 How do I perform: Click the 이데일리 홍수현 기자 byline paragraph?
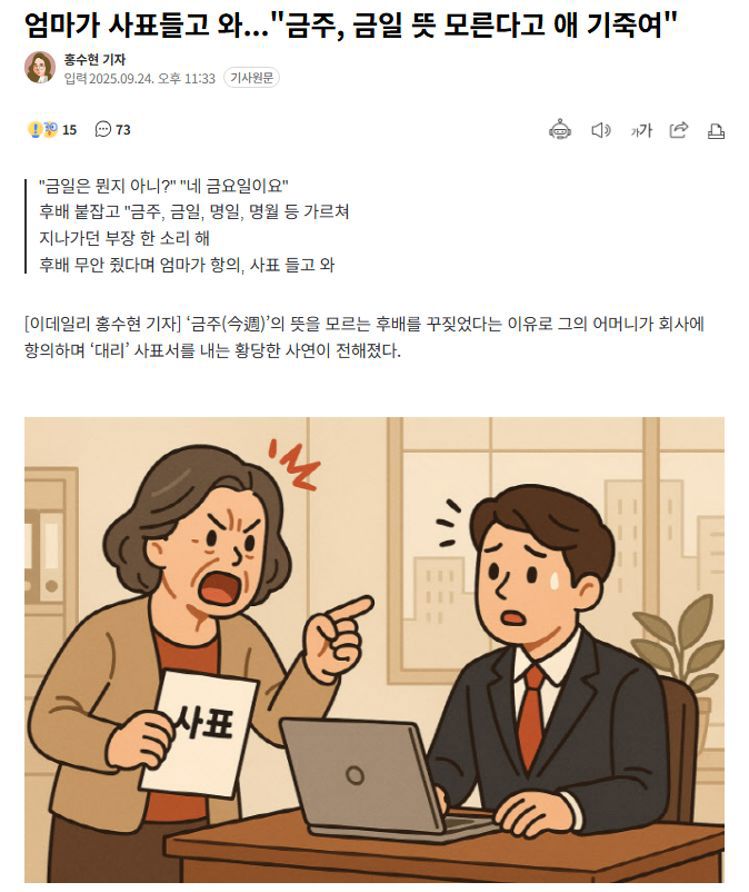(x=365, y=337)
